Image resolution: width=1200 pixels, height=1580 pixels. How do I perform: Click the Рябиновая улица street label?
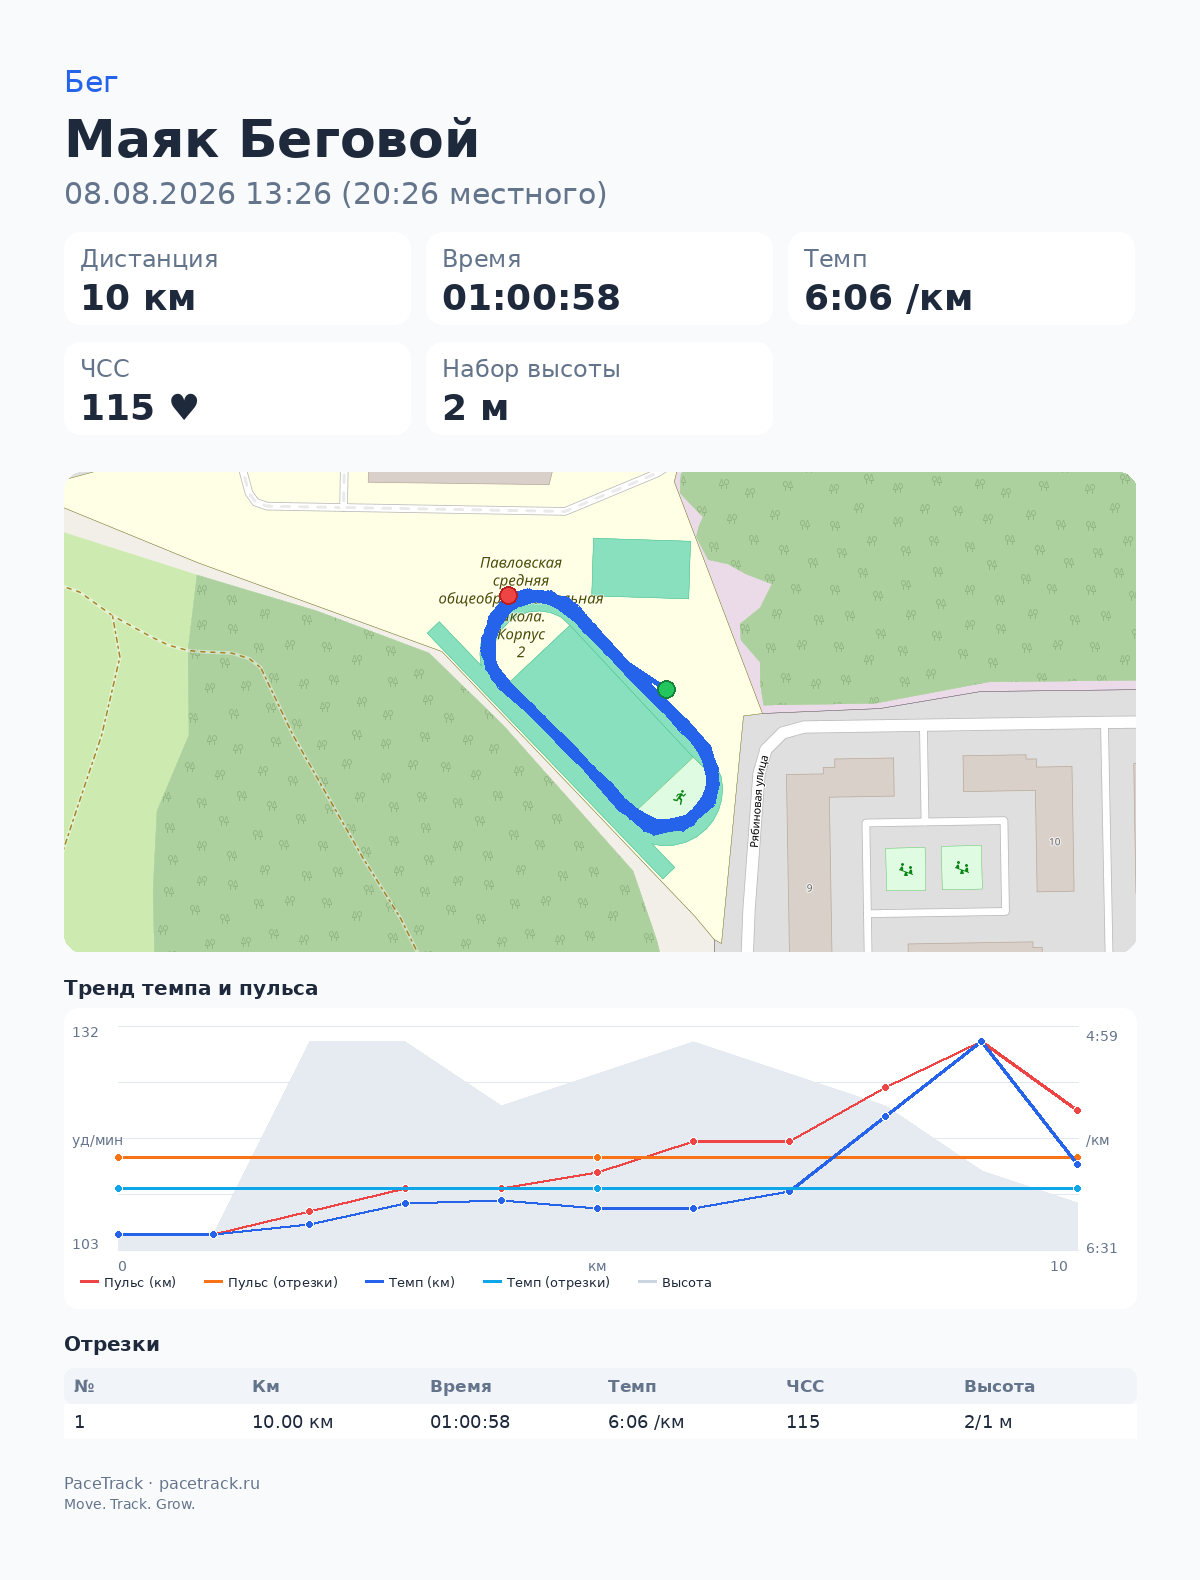(x=758, y=802)
